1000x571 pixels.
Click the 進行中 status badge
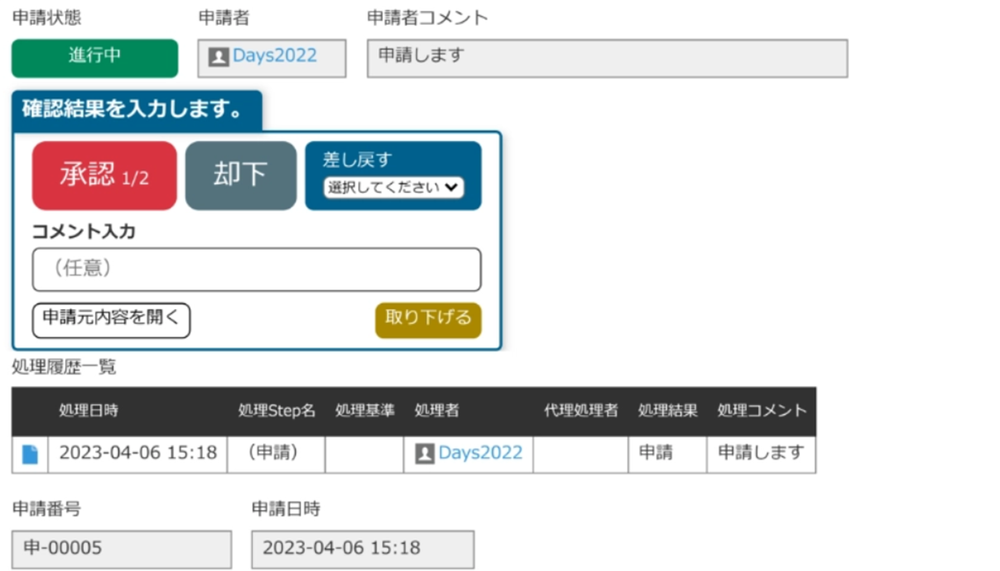[95, 57]
